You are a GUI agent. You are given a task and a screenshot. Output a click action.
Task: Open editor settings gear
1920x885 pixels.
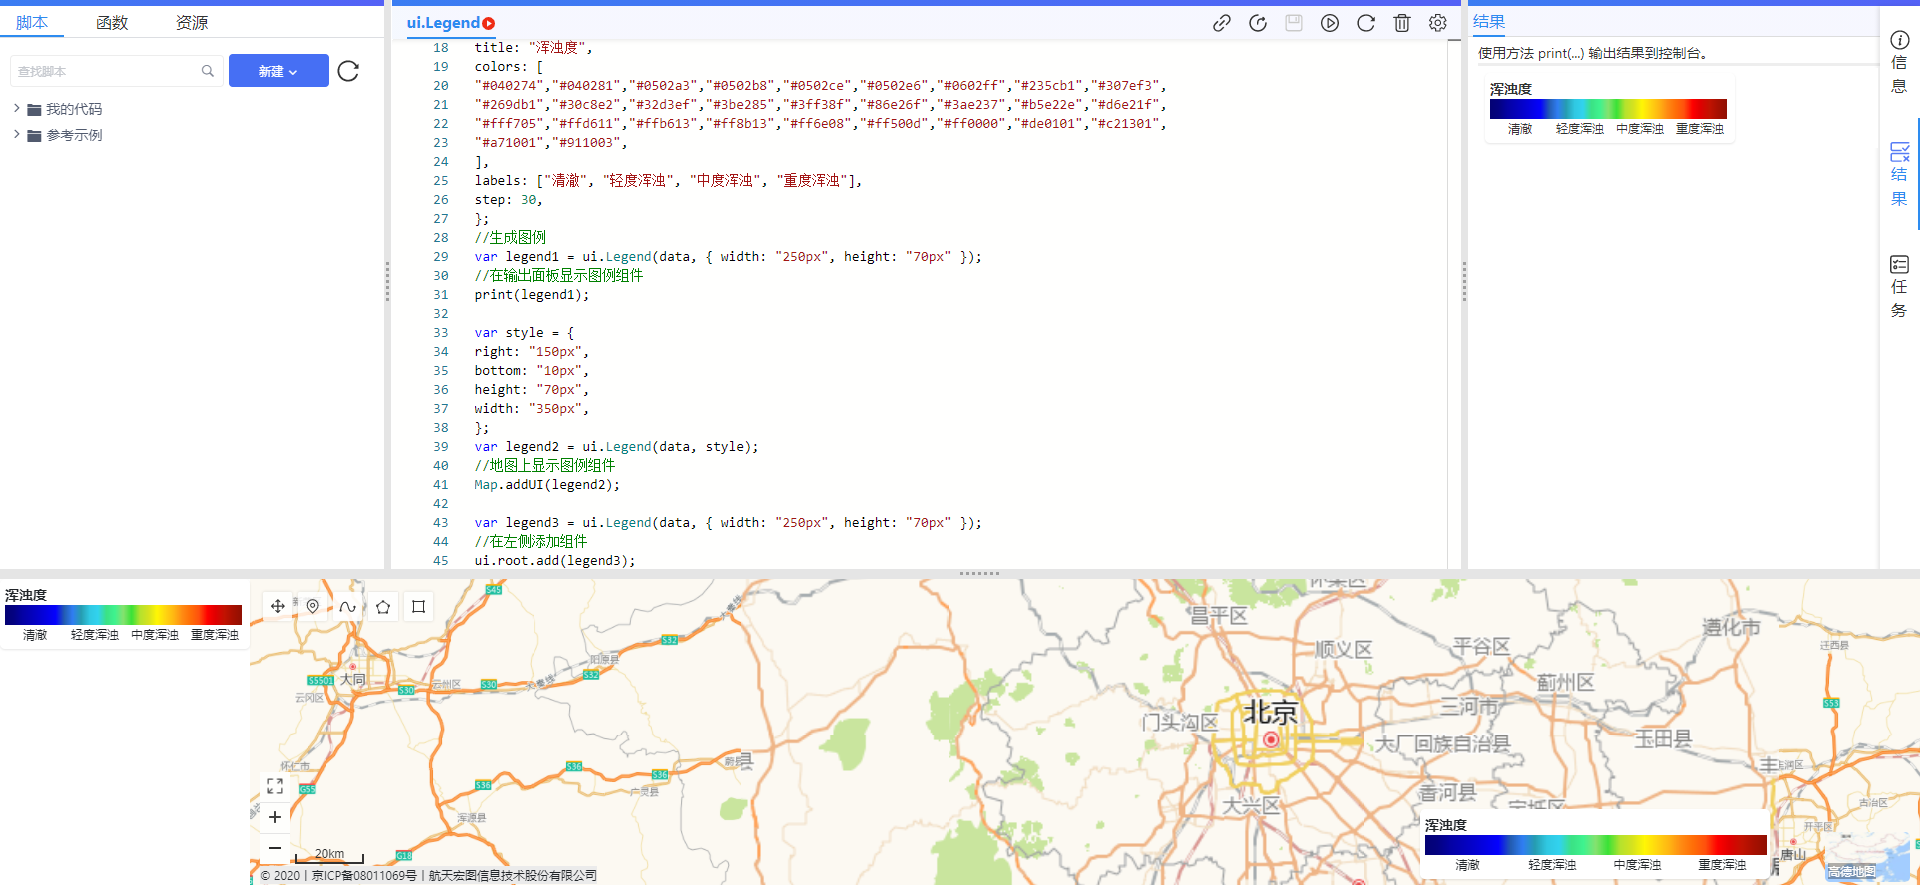[x=1438, y=23]
